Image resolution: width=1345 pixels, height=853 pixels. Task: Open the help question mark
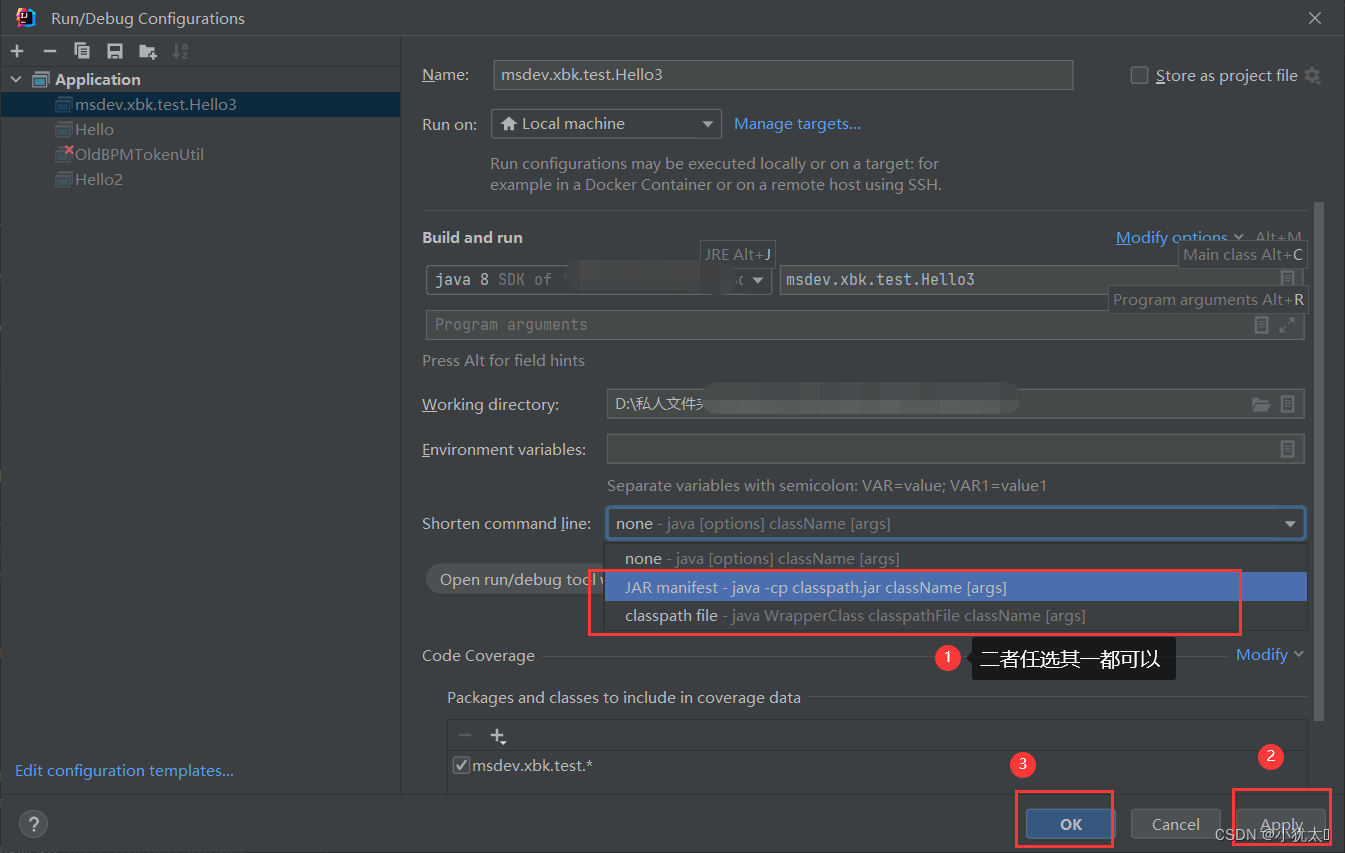point(33,824)
